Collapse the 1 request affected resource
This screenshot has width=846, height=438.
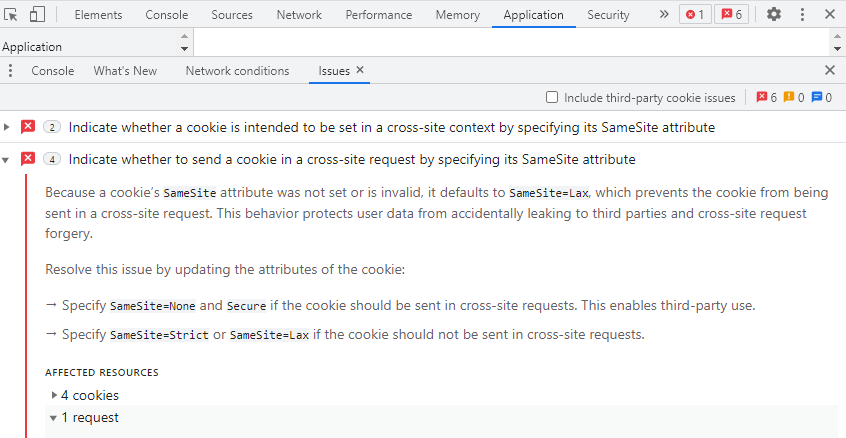click(x=54, y=417)
